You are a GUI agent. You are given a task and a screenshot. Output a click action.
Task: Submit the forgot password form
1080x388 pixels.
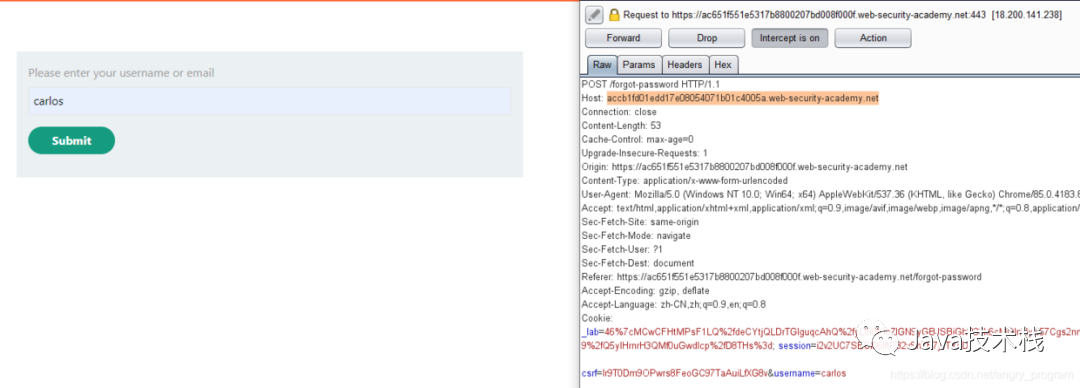click(x=72, y=141)
